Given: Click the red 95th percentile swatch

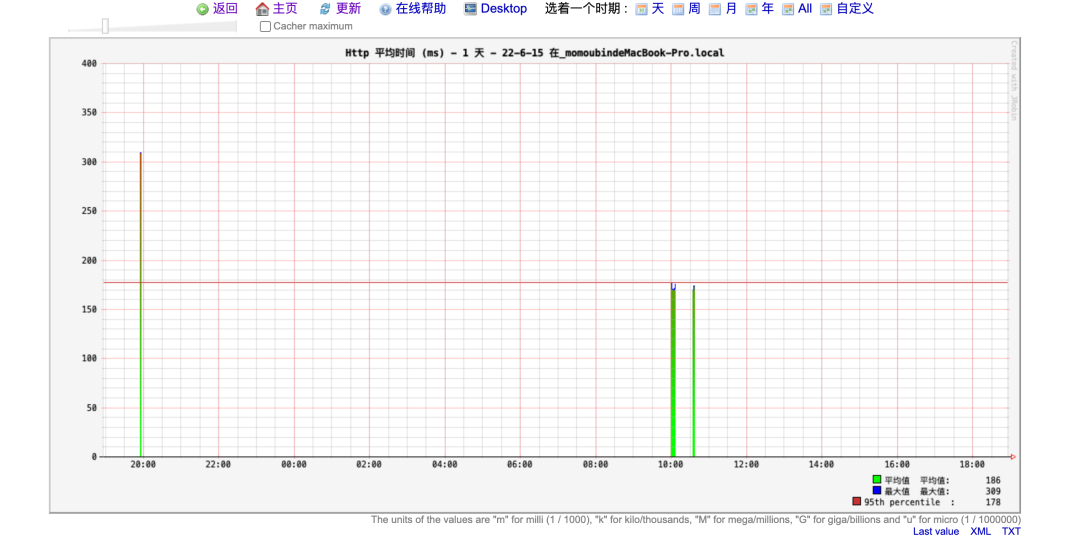Looking at the screenshot, I should click(857, 501).
